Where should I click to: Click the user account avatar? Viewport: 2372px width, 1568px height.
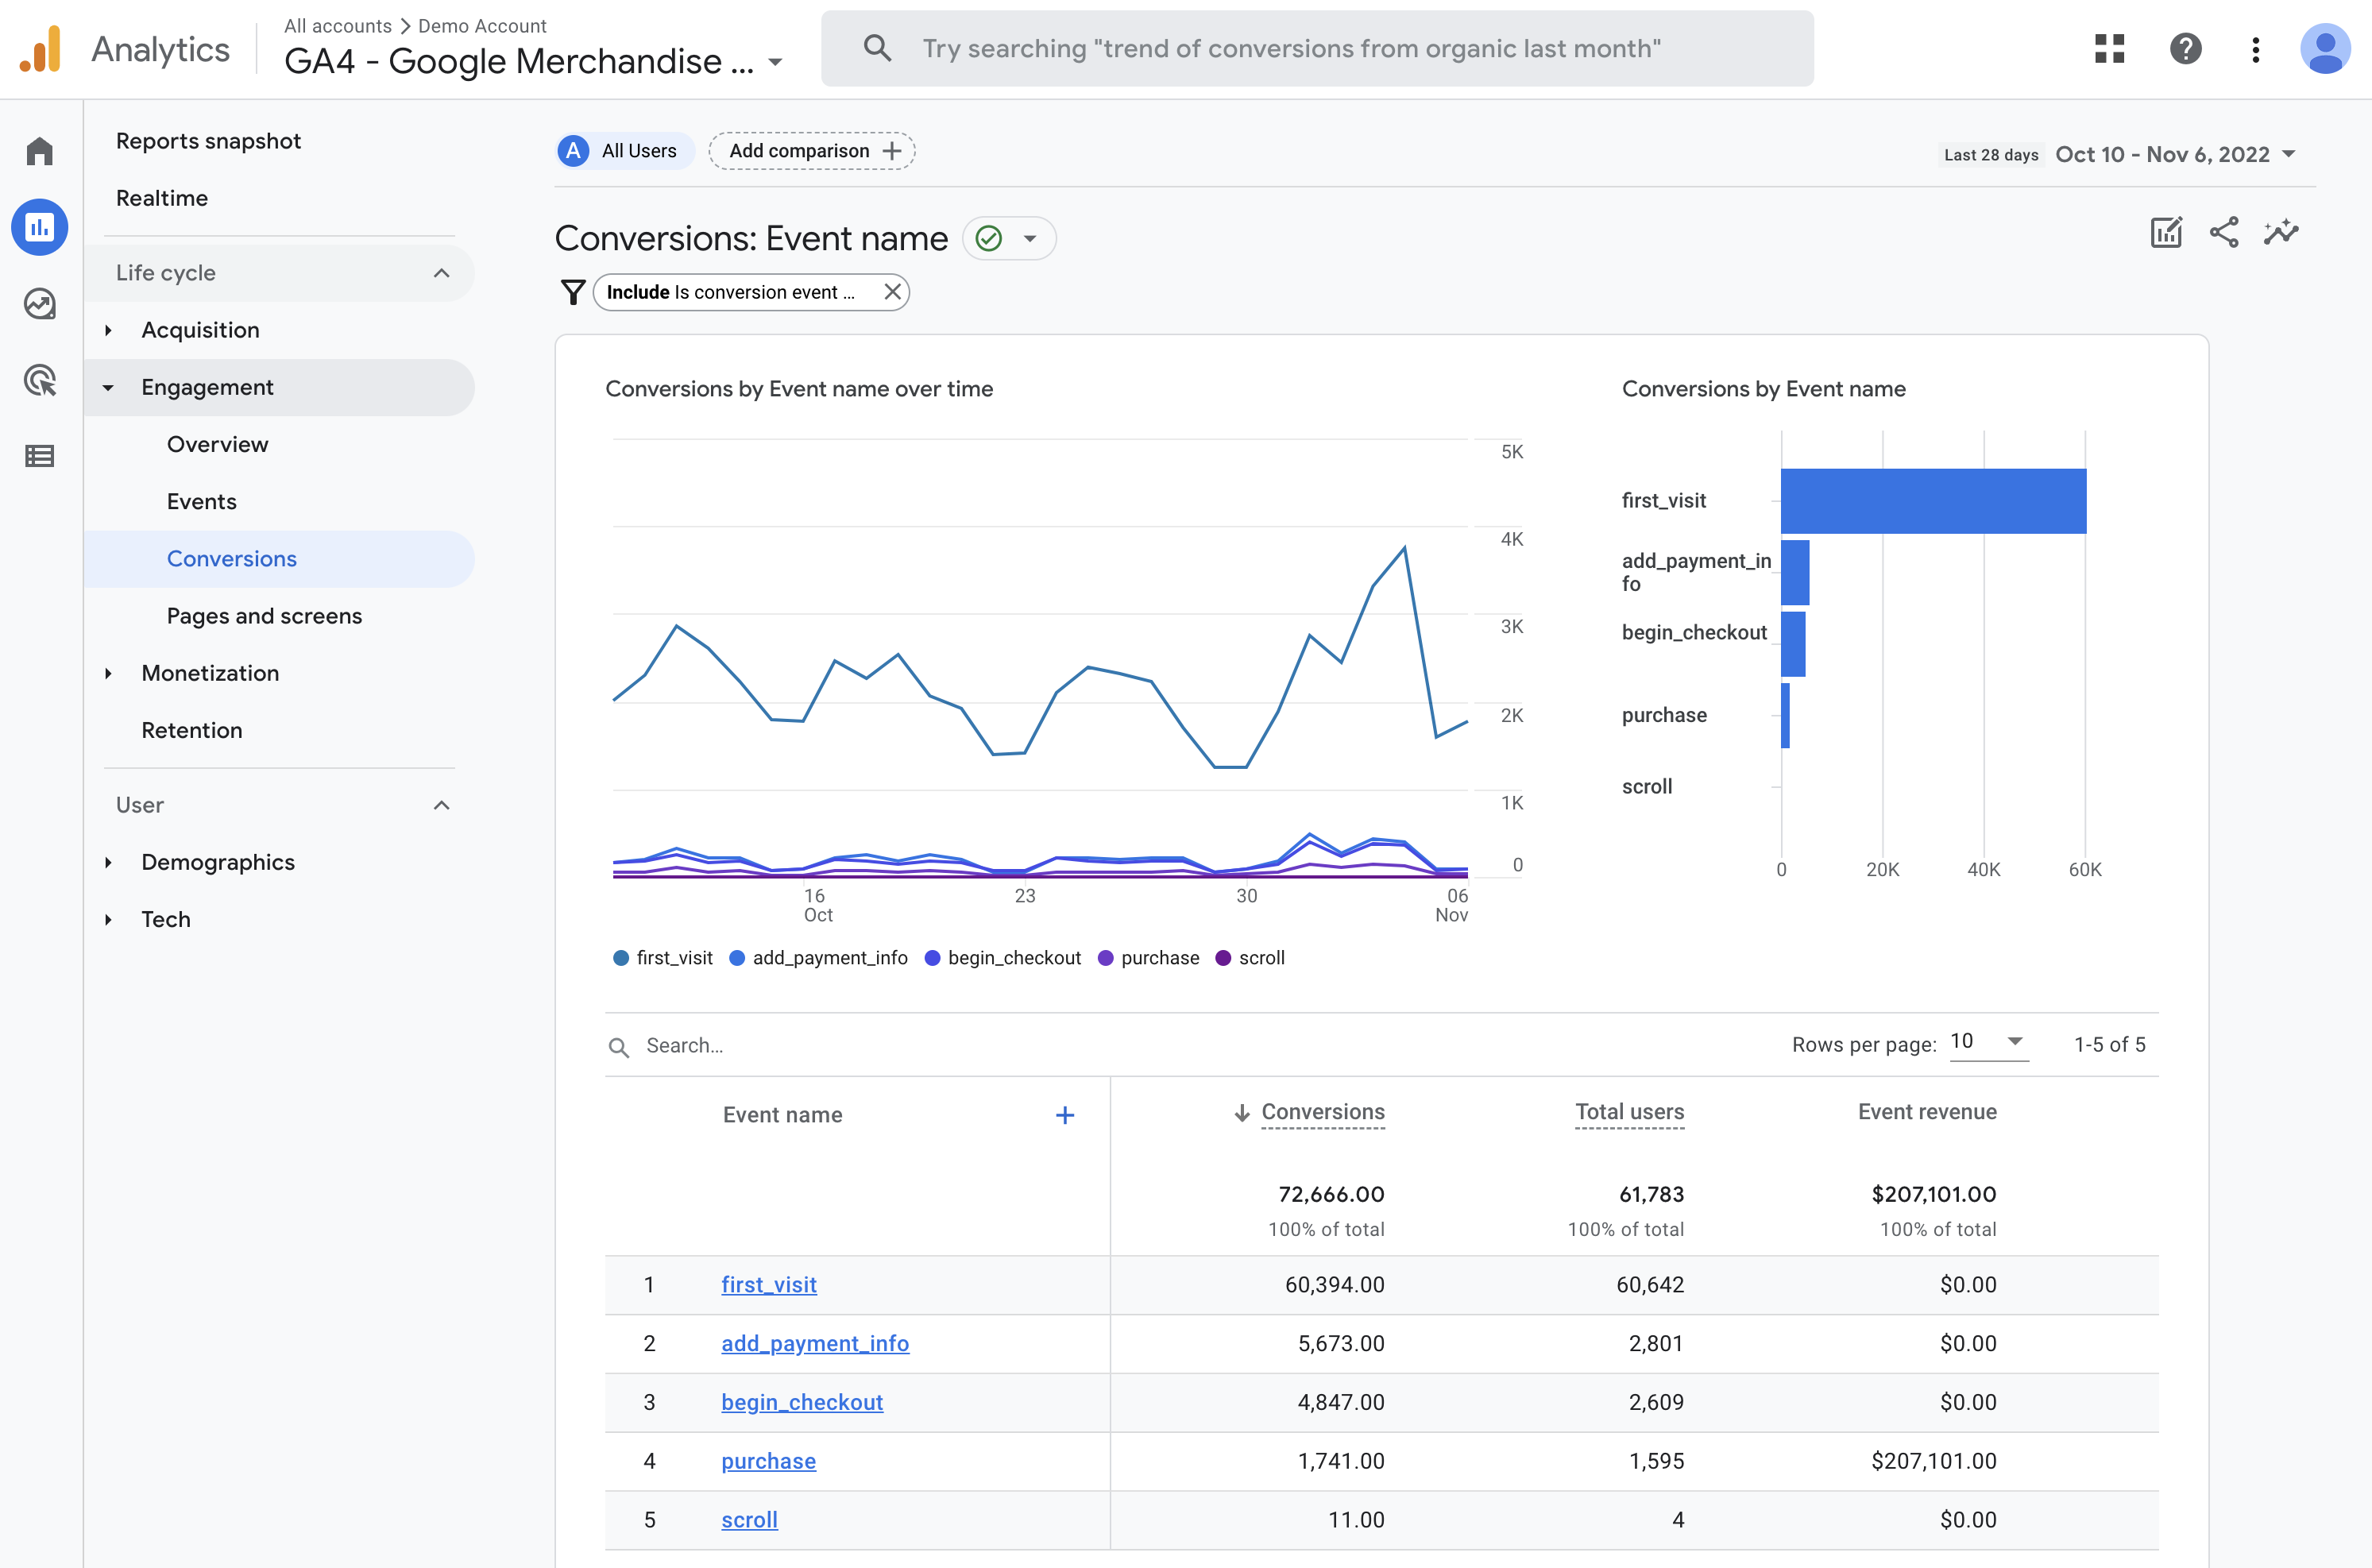[2325, 49]
